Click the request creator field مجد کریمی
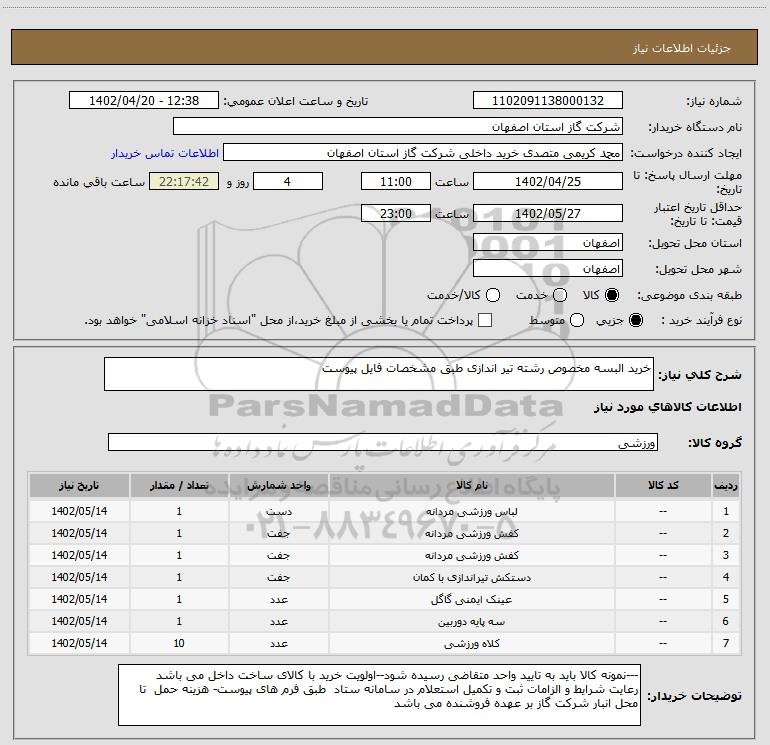 point(423,153)
